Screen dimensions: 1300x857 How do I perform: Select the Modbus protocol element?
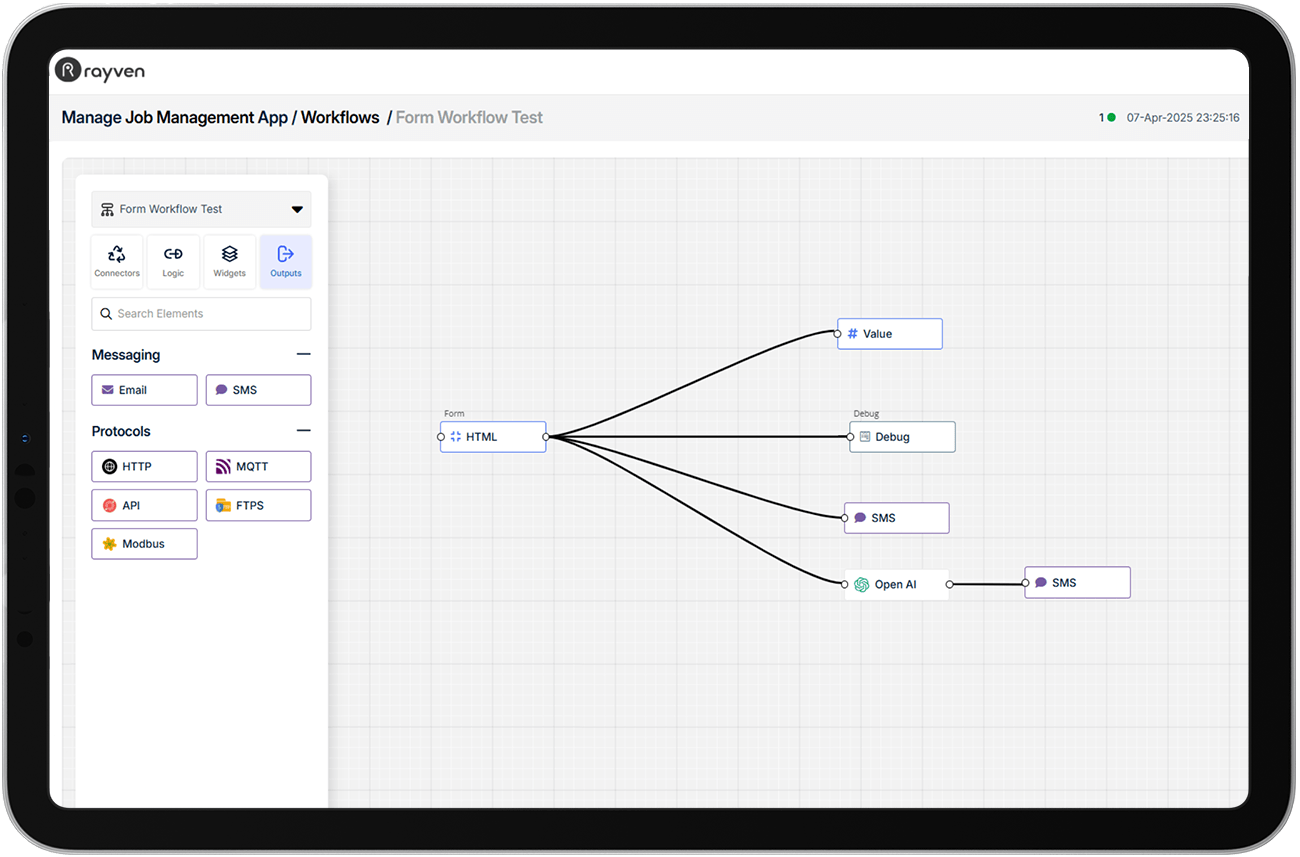pyautogui.click(x=144, y=544)
